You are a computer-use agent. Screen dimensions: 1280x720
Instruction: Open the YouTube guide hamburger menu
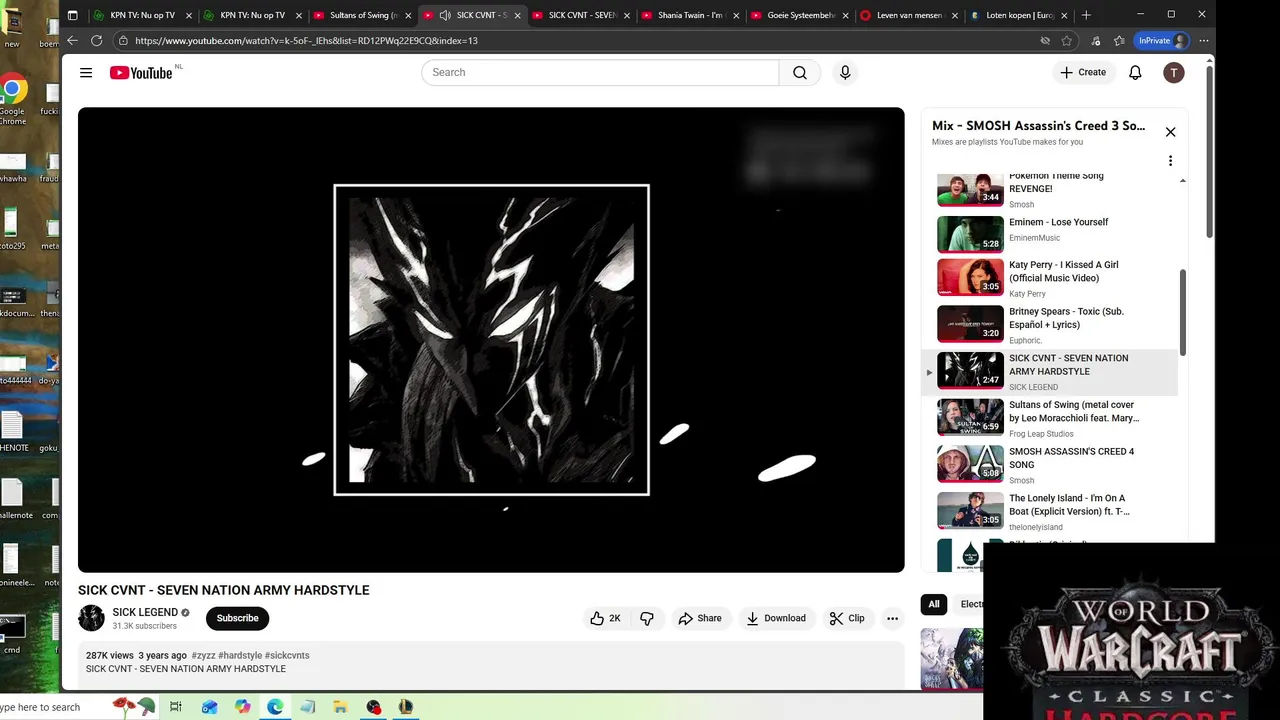click(x=86, y=72)
